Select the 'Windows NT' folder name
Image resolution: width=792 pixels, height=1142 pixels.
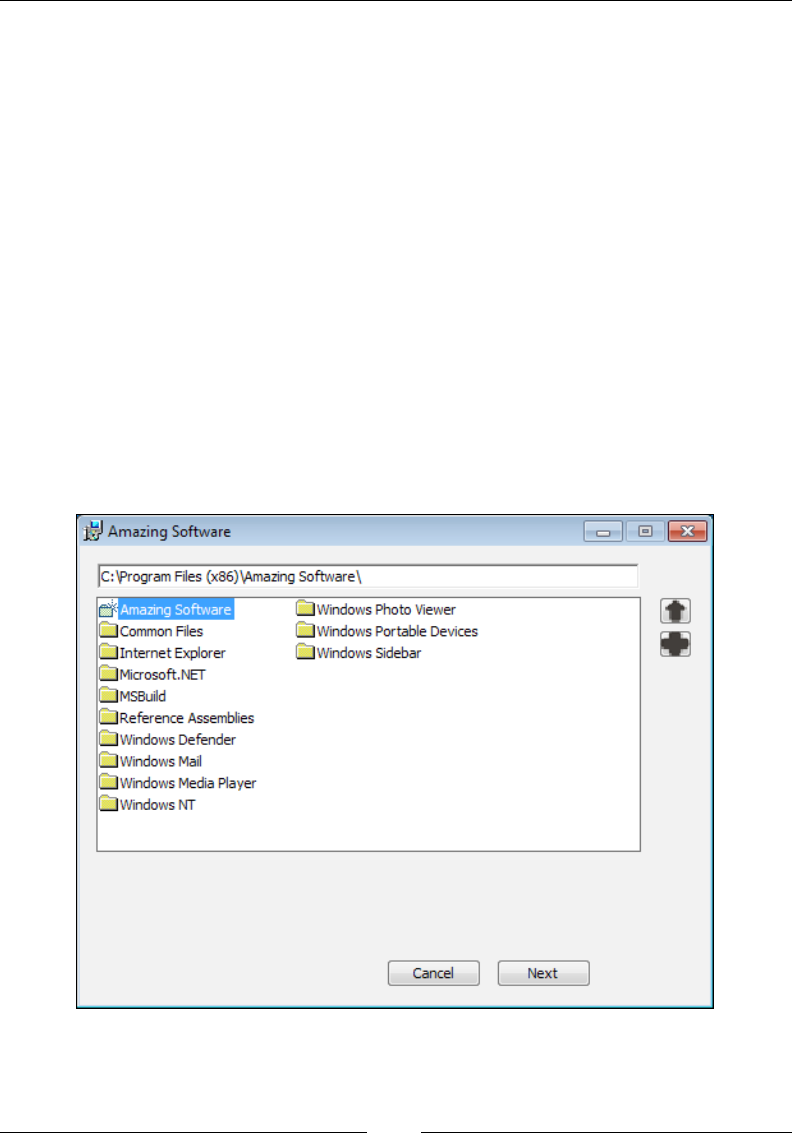(x=157, y=806)
